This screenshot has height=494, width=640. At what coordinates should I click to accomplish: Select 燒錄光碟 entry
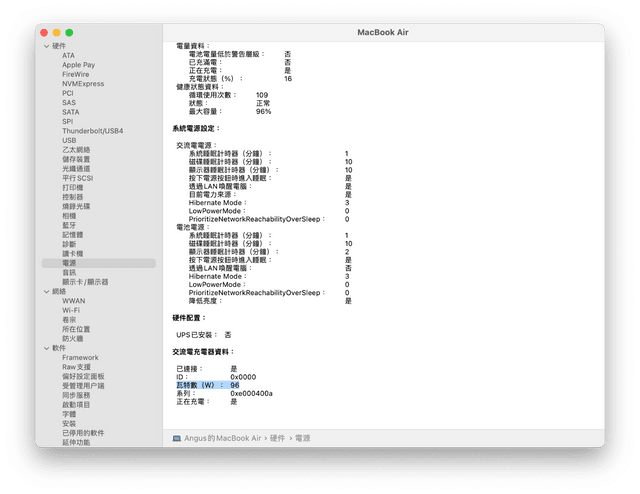click(76, 206)
